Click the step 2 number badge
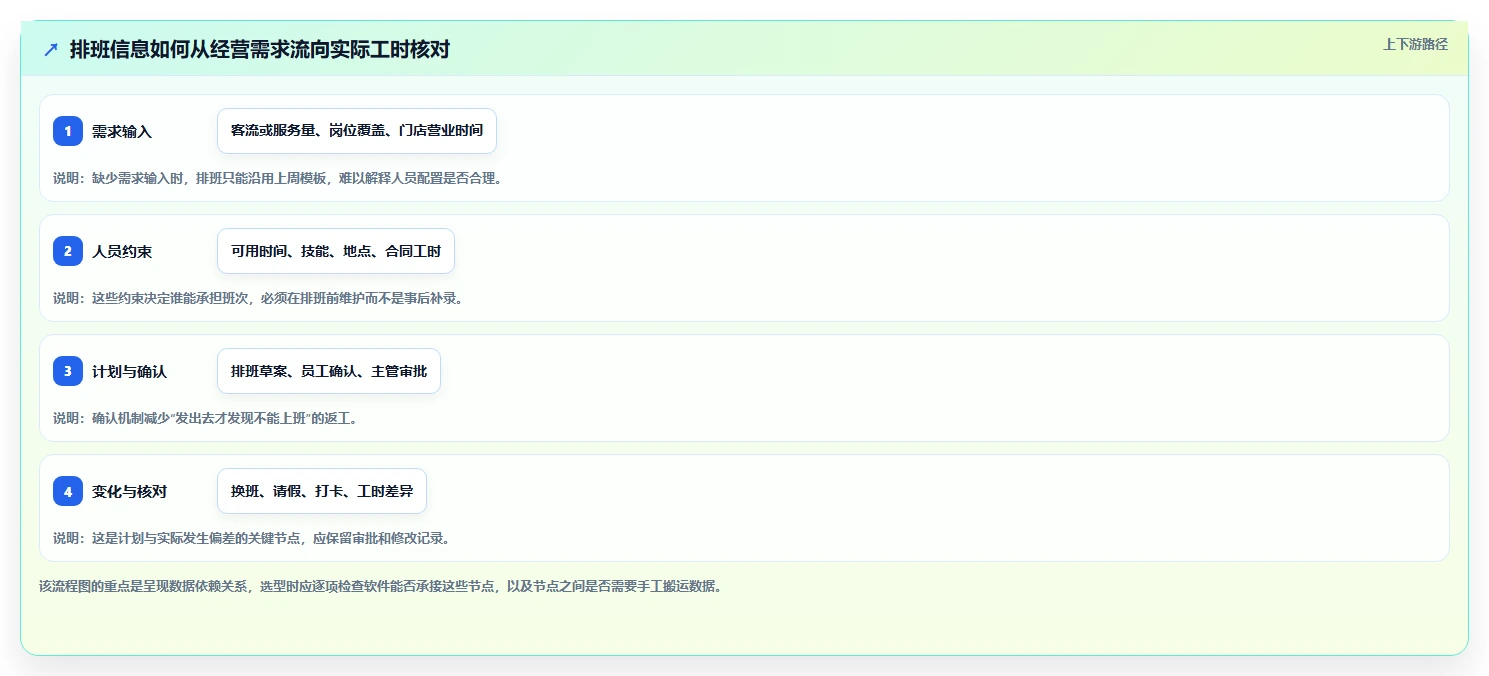This screenshot has width=1489, height=676. point(68,251)
